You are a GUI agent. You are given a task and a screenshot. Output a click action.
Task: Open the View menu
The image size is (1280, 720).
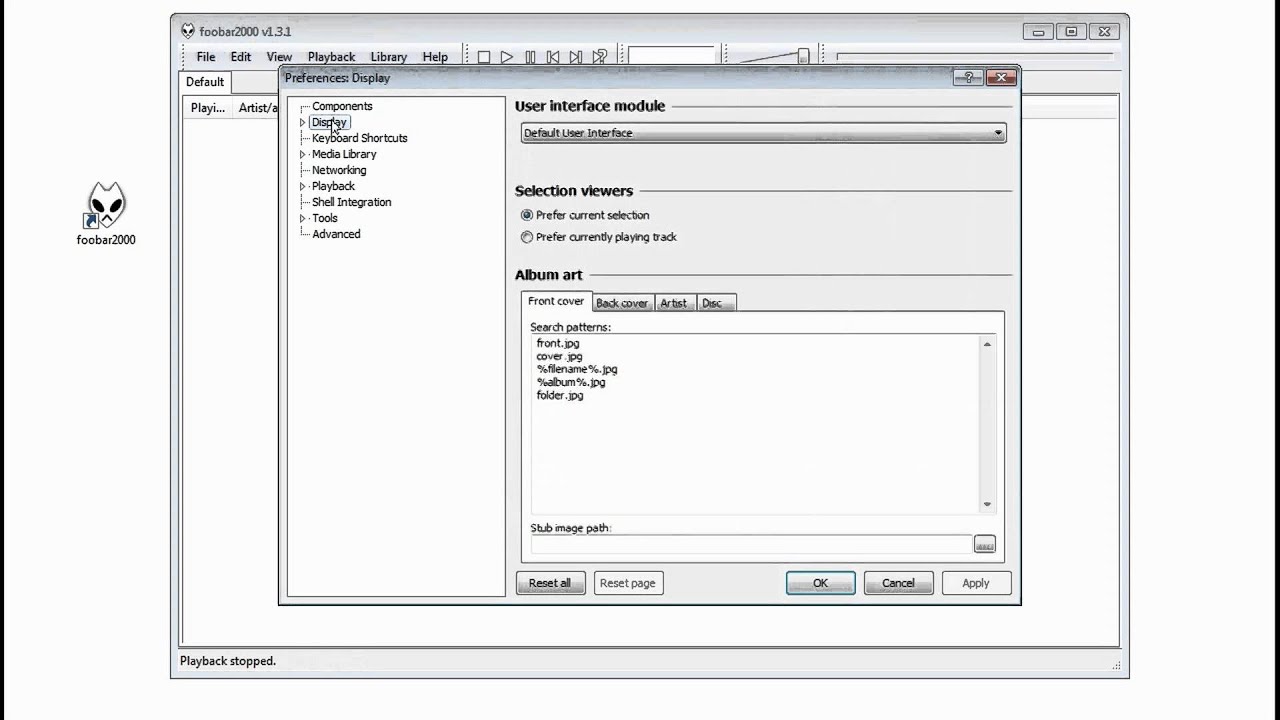point(279,57)
